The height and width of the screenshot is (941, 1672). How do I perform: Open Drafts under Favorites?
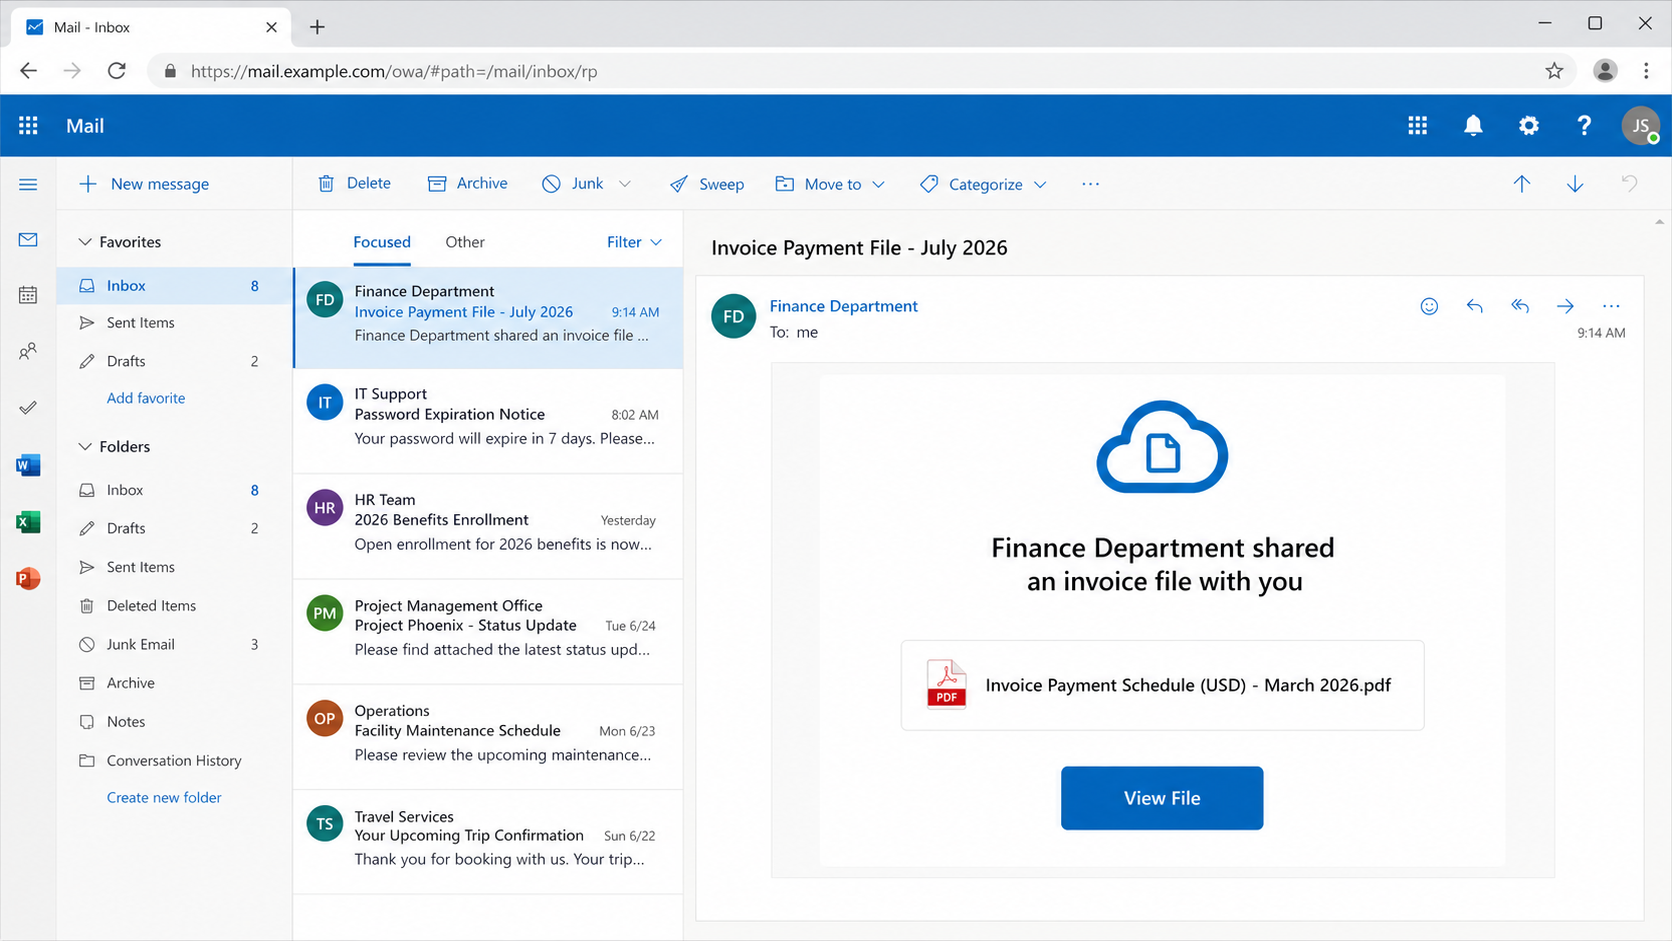[x=174, y=361]
